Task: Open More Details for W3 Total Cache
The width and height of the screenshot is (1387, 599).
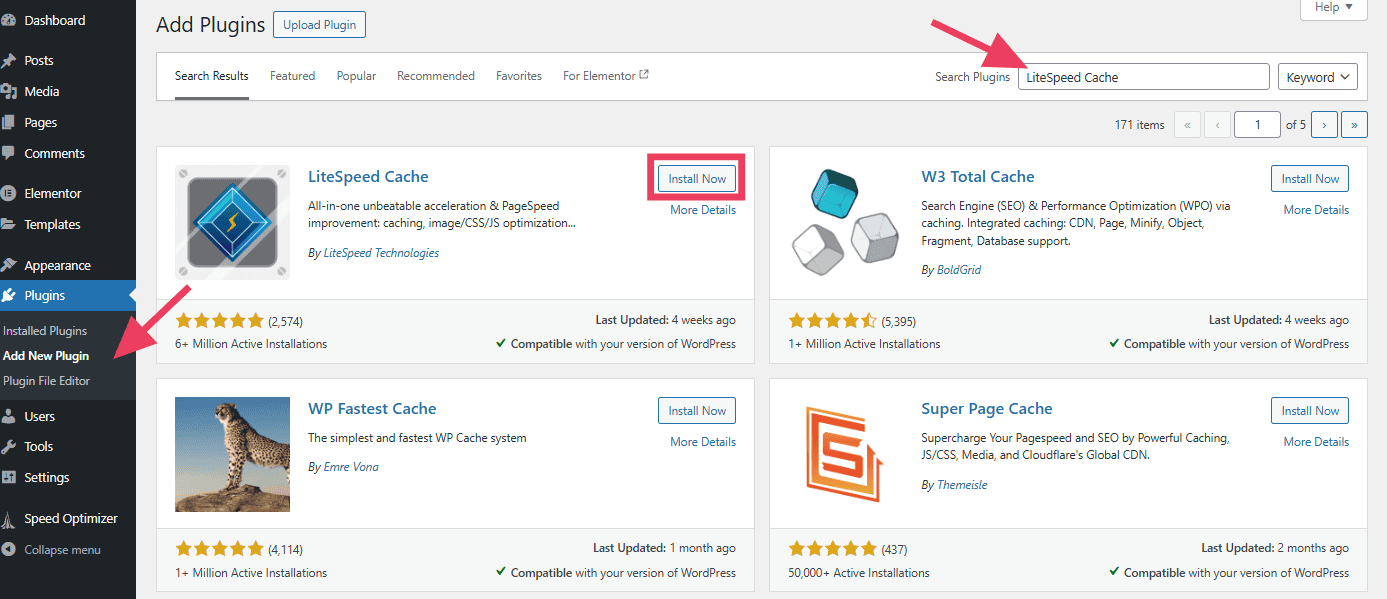Action: (1316, 210)
